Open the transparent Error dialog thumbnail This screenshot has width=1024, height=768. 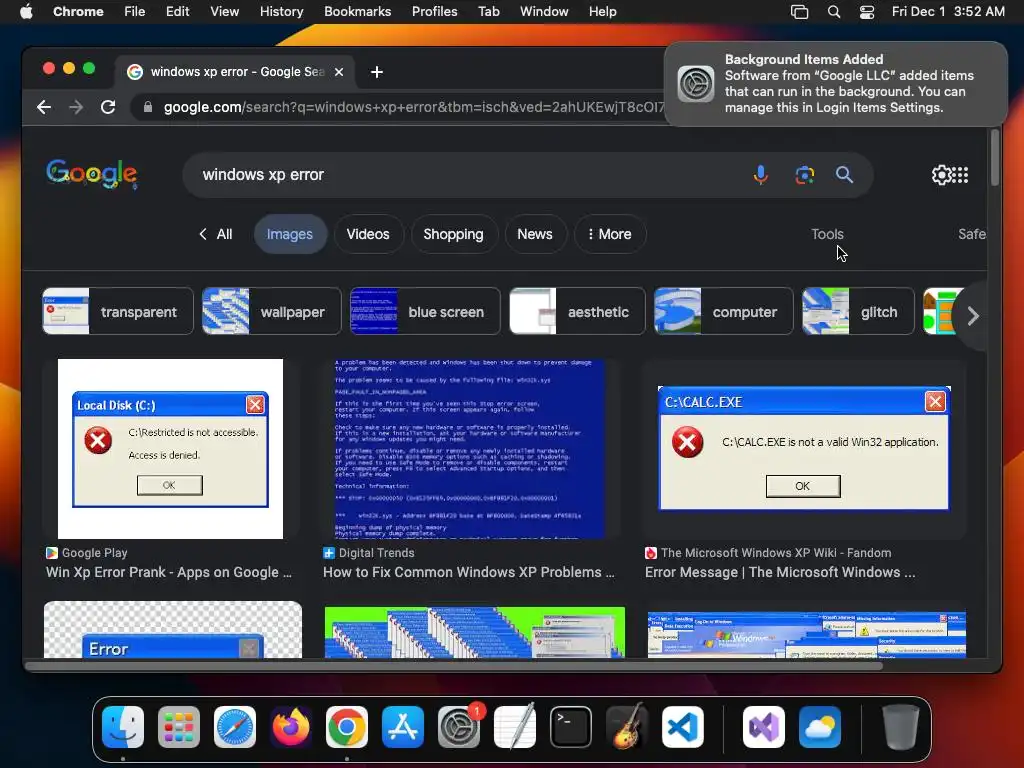(173, 630)
